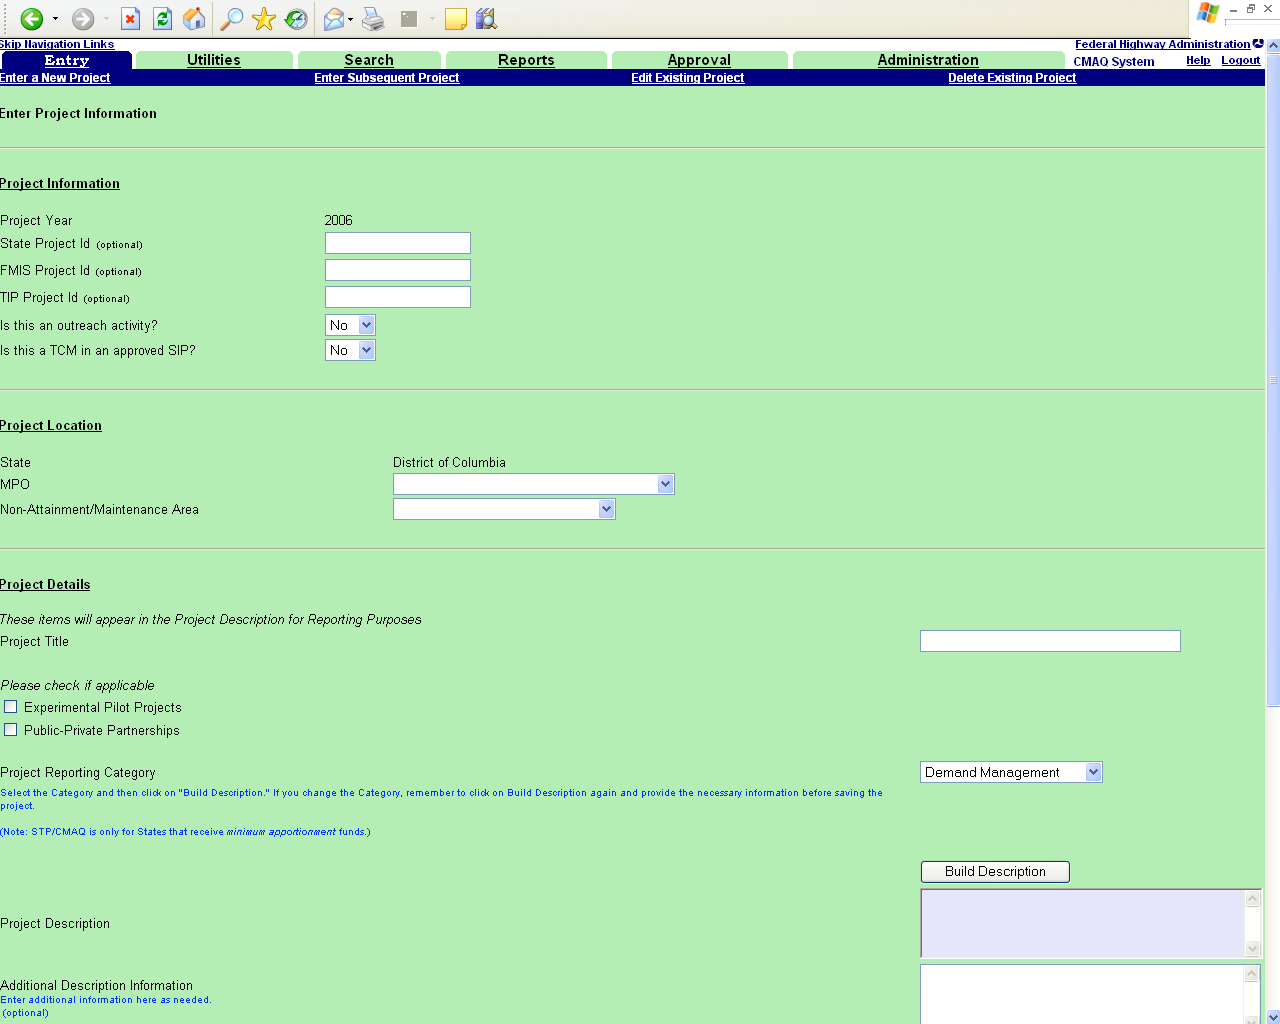Refresh the page with the Refresh icon
The height and width of the screenshot is (1024, 1280).
(162, 19)
